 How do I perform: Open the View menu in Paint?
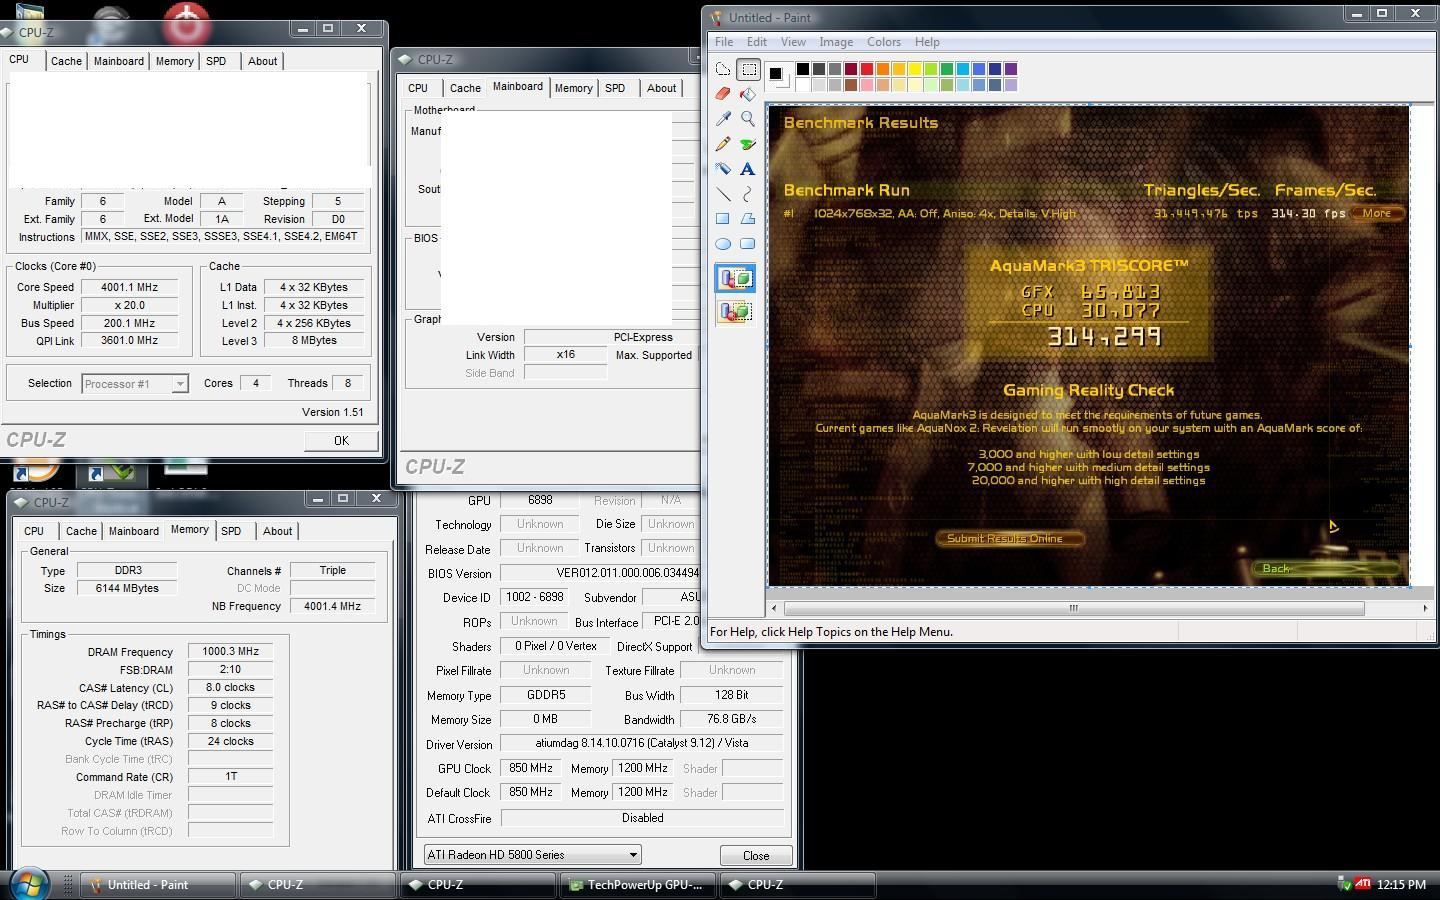coord(793,42)
